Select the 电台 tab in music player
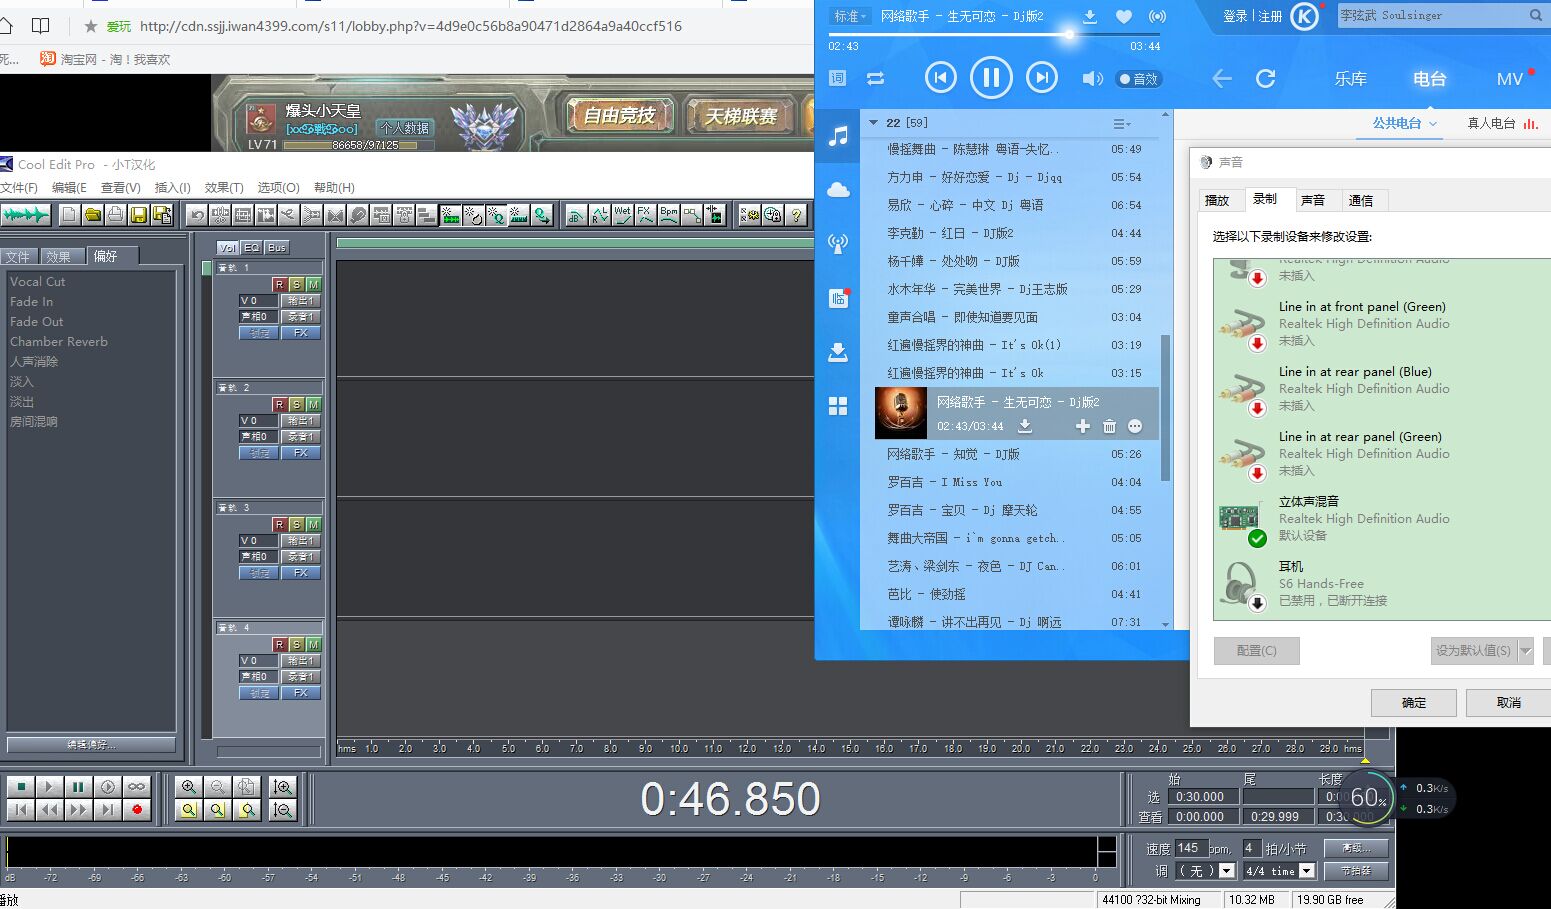Screen dimensions: 1551x909 (x=1429, y=79)
